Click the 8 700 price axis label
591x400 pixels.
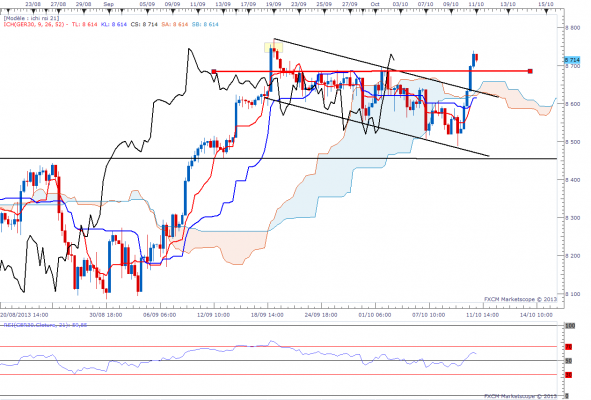click(x=573, y=66)
